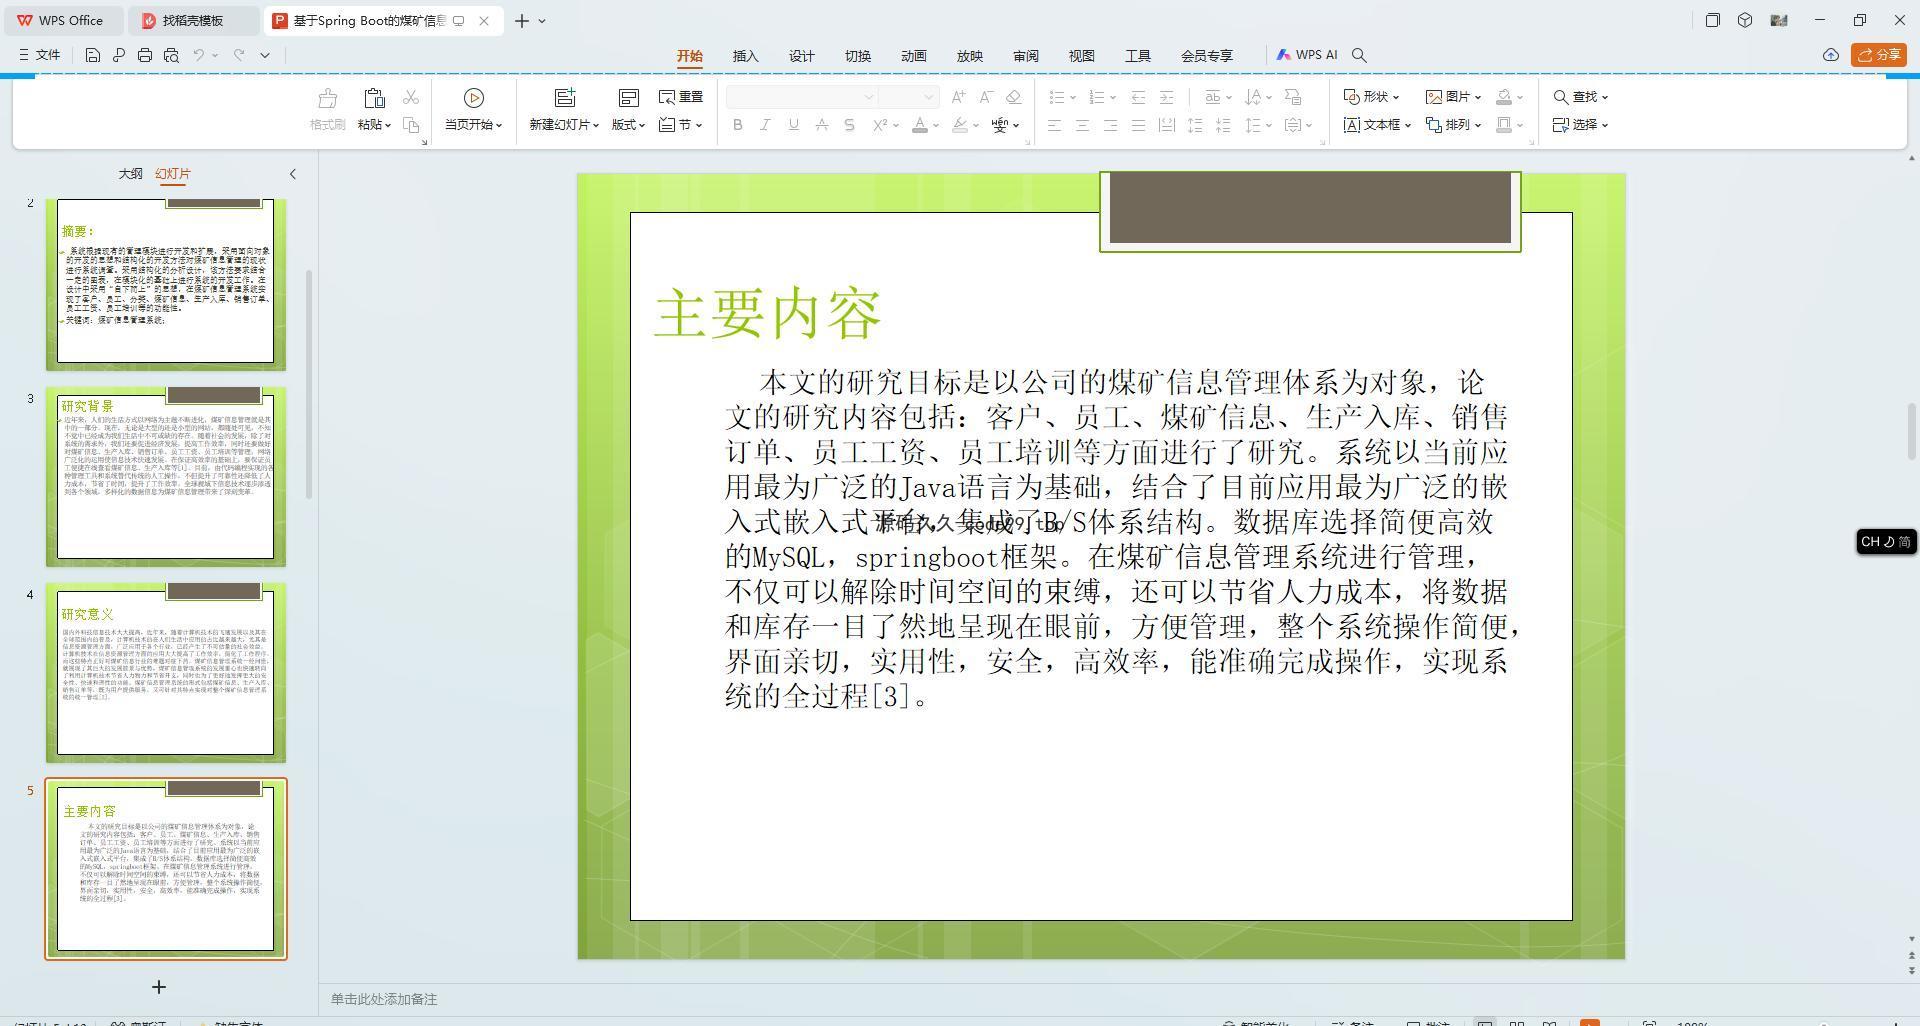Switch to the Outline (大纲) pane tab

pyautogui.click(x=130, y=174)
